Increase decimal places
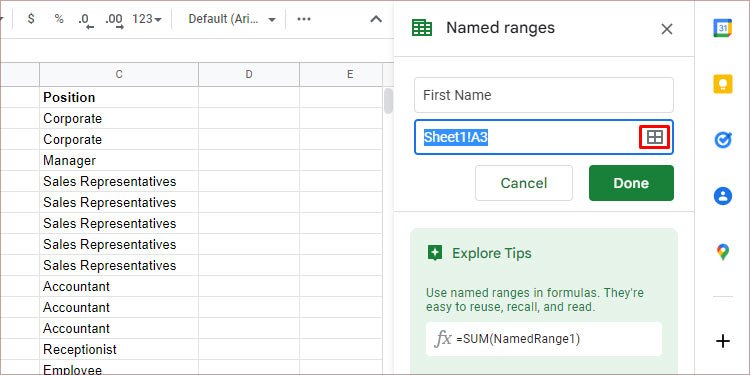This screenshot has height=375, width=750. [x=114, y=20]
